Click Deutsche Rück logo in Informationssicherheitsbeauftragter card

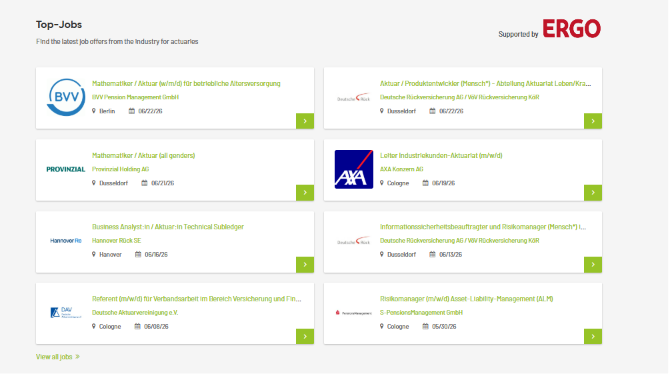[354, 241]
